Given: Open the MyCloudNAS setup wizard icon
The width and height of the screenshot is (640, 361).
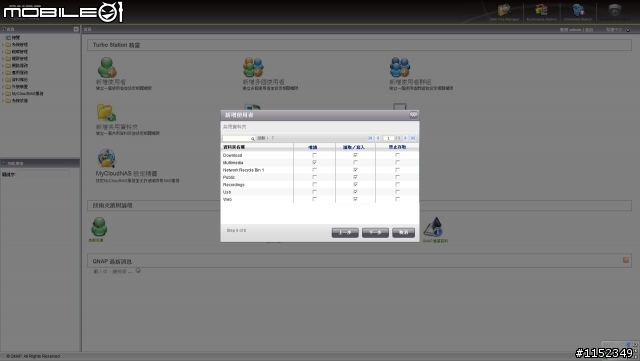Looking at the screenshot, I should tap(107, 158).
